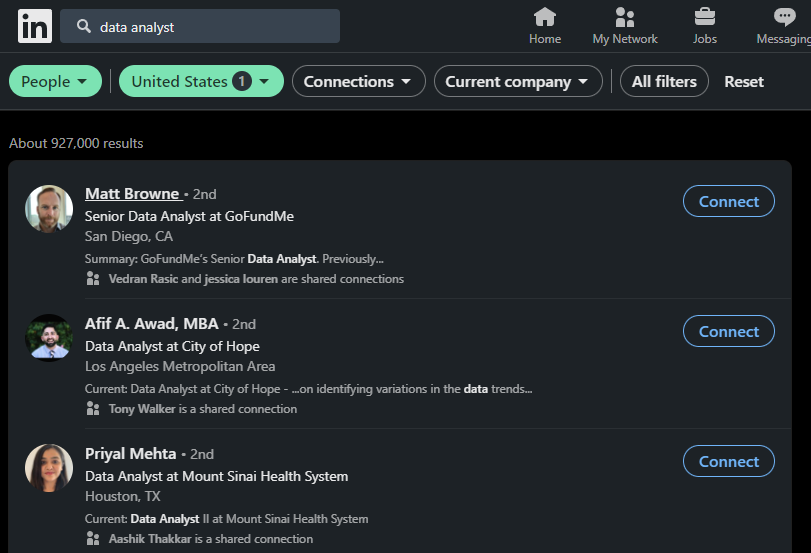Click the LinkedIn logo
Viewport: 811px width, 553px height.
pos(35,26)
